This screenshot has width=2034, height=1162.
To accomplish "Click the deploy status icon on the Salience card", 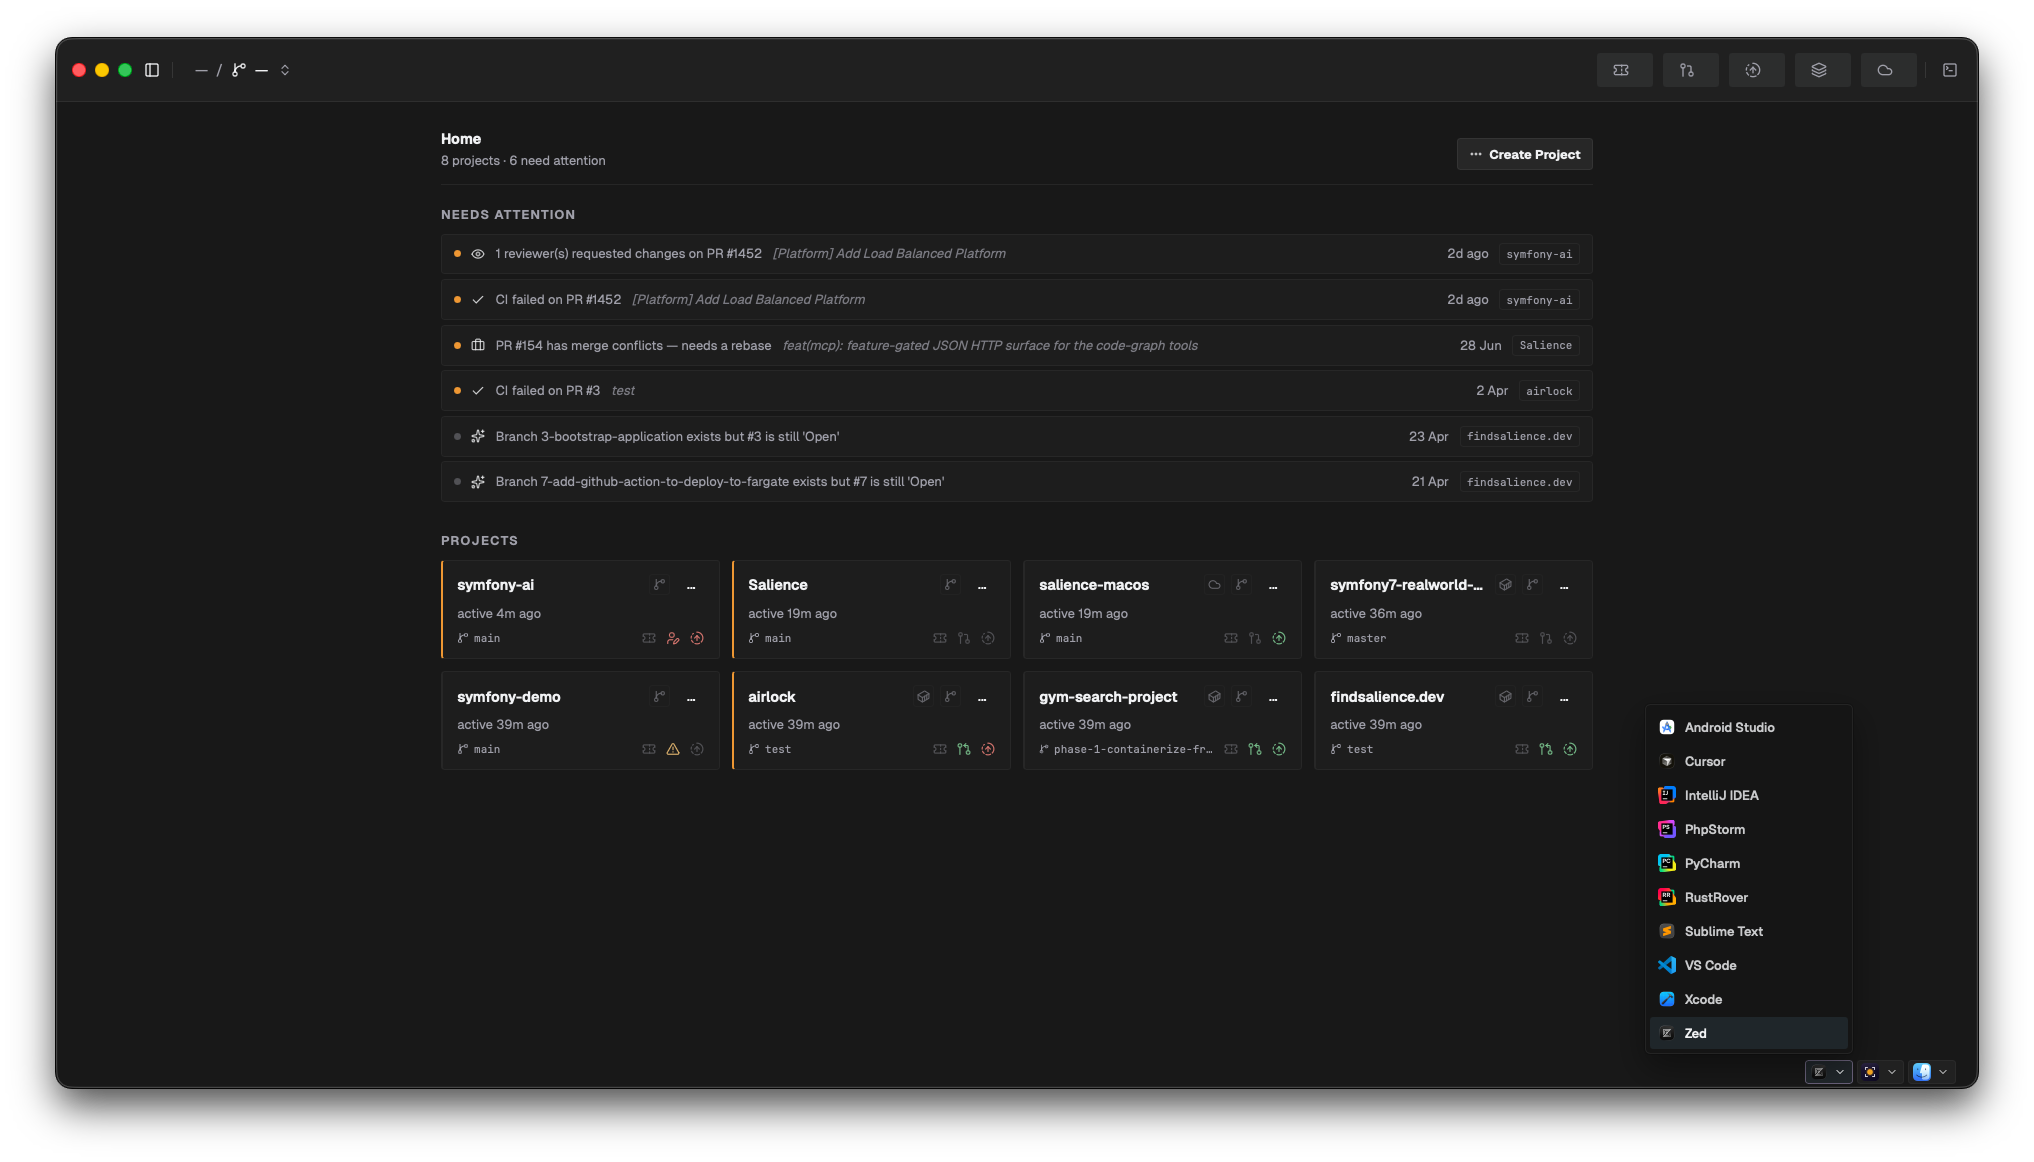I will point(988,638).
